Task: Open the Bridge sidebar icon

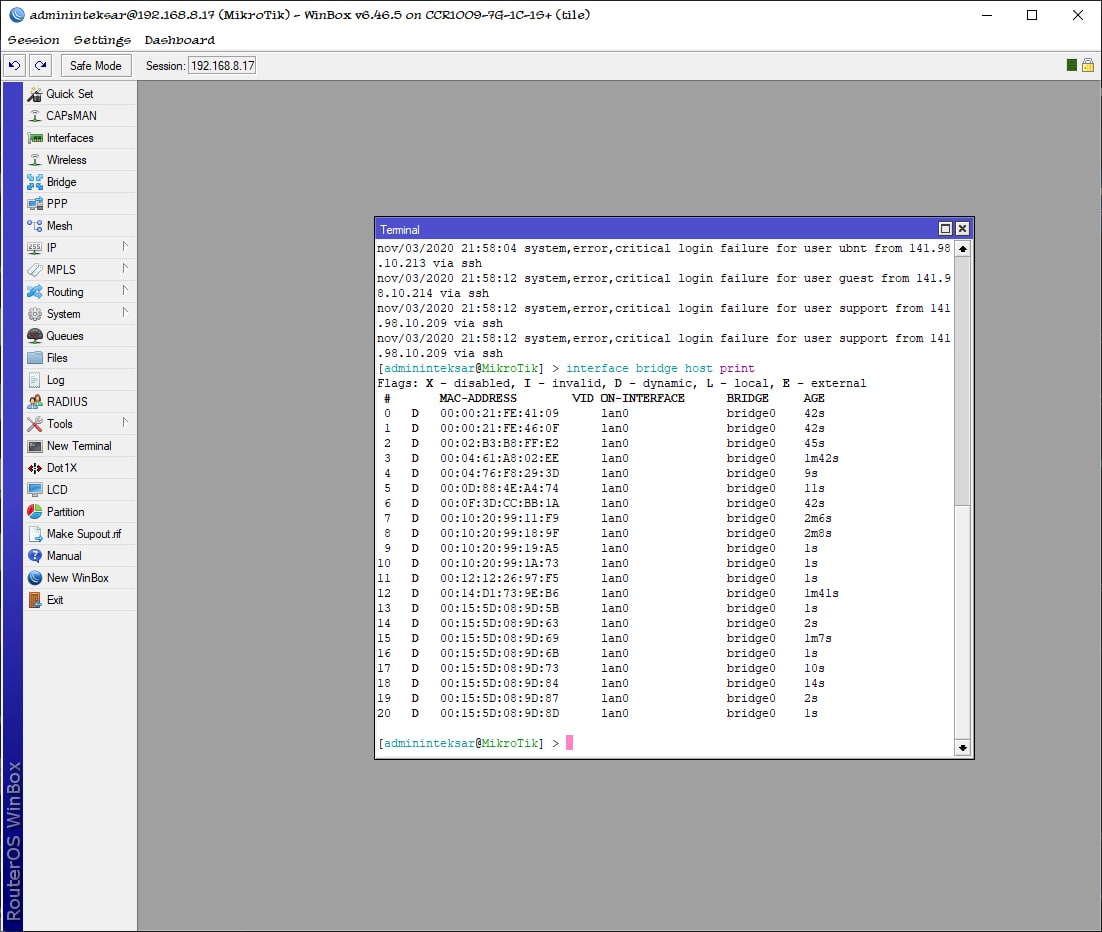Action: coord(34,182)
